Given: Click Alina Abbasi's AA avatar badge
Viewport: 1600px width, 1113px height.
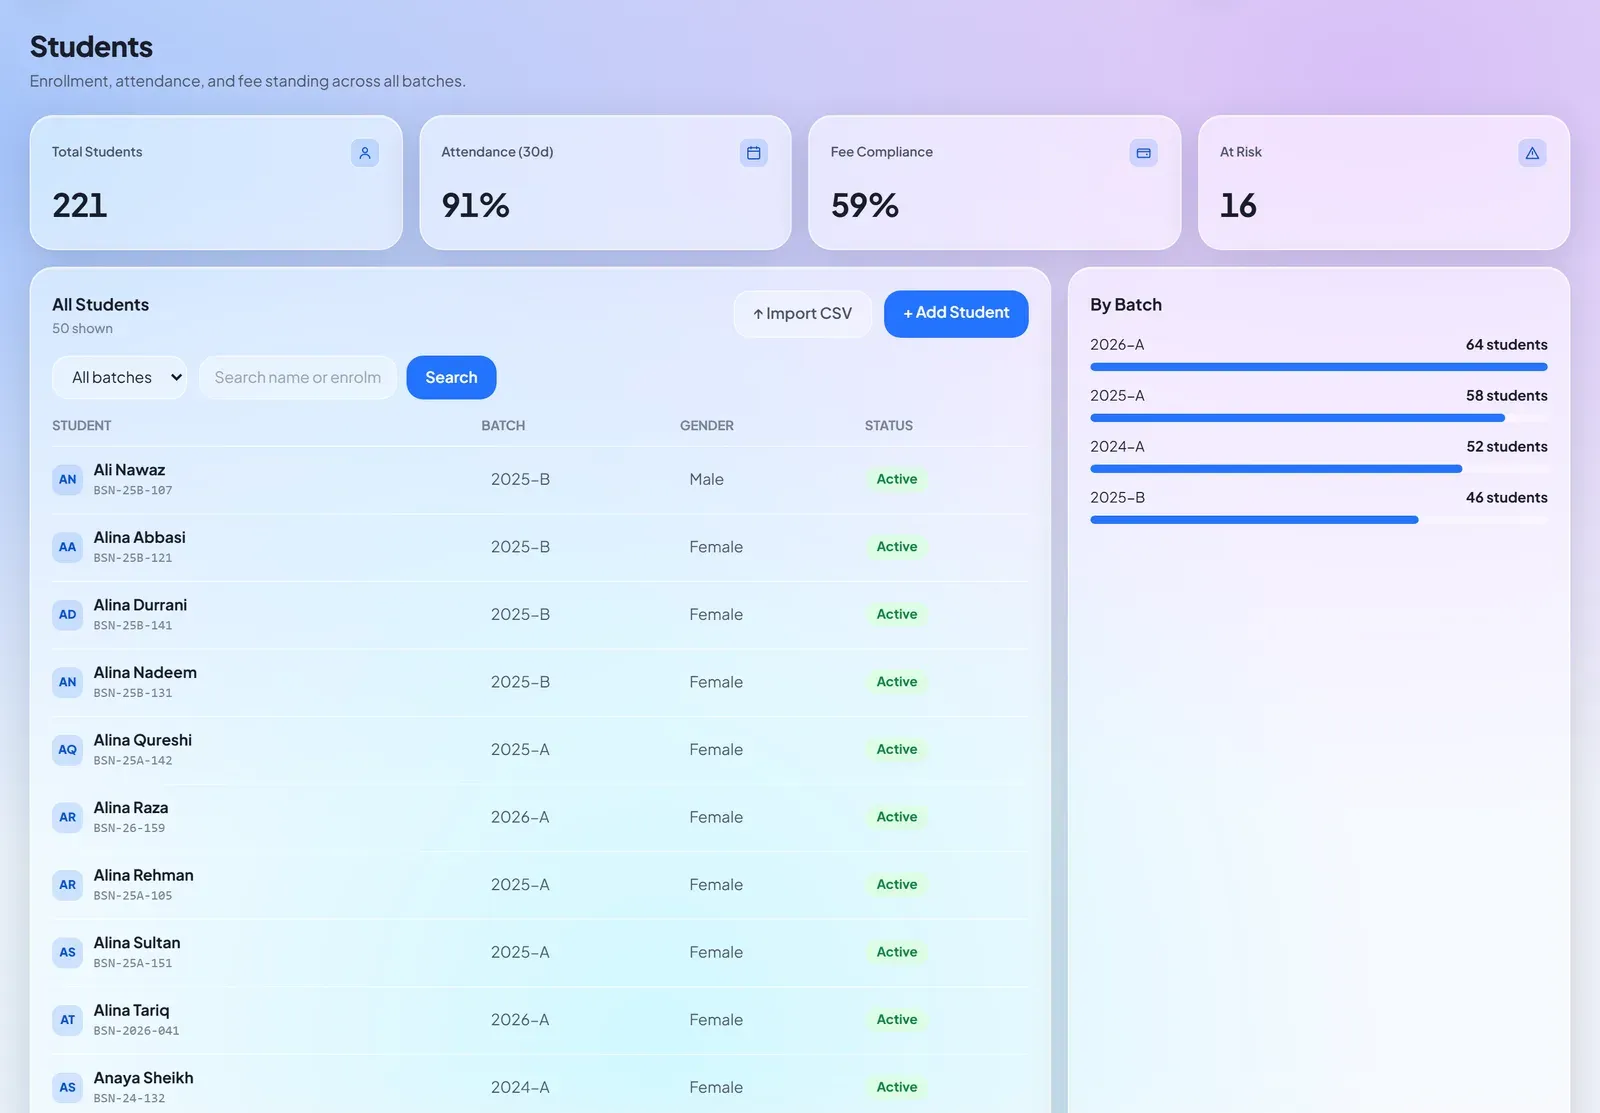Looking at the screenshot, I should (67, 547).
